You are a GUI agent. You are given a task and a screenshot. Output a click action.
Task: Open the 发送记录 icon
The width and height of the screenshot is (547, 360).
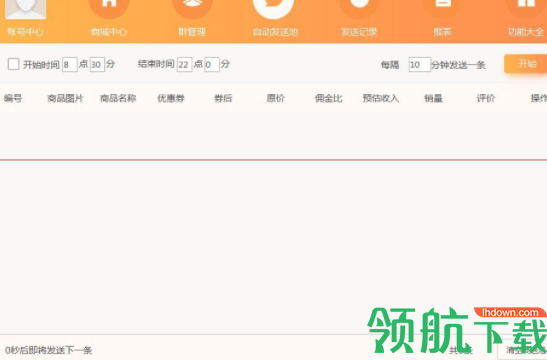(359, 8)
